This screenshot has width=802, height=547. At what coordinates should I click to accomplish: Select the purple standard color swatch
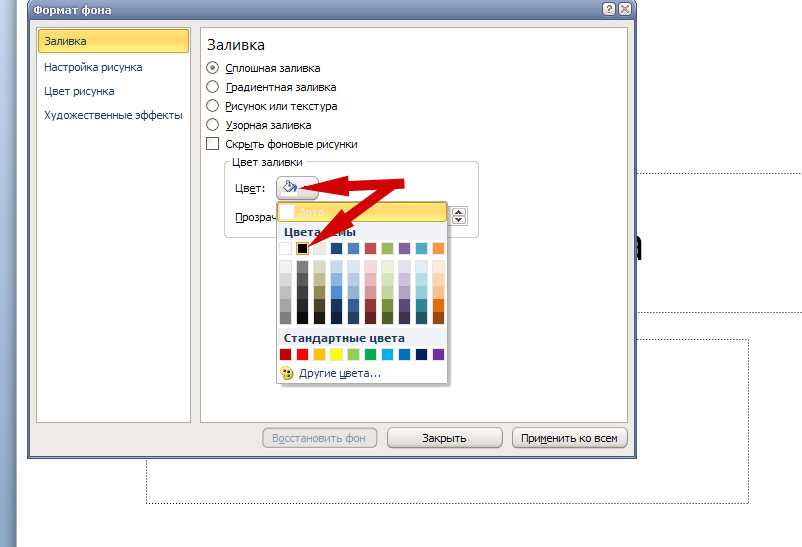click(x=438, y=354)
